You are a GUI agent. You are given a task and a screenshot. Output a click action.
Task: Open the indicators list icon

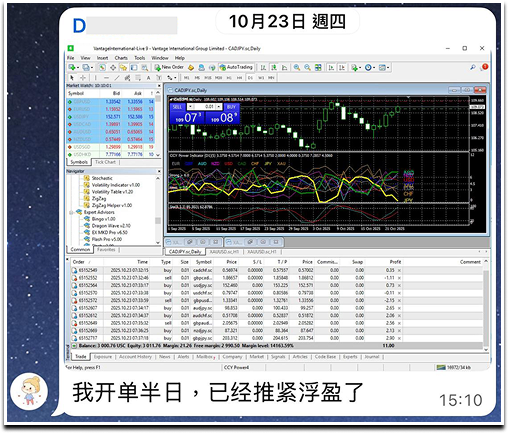click(354, 67)
